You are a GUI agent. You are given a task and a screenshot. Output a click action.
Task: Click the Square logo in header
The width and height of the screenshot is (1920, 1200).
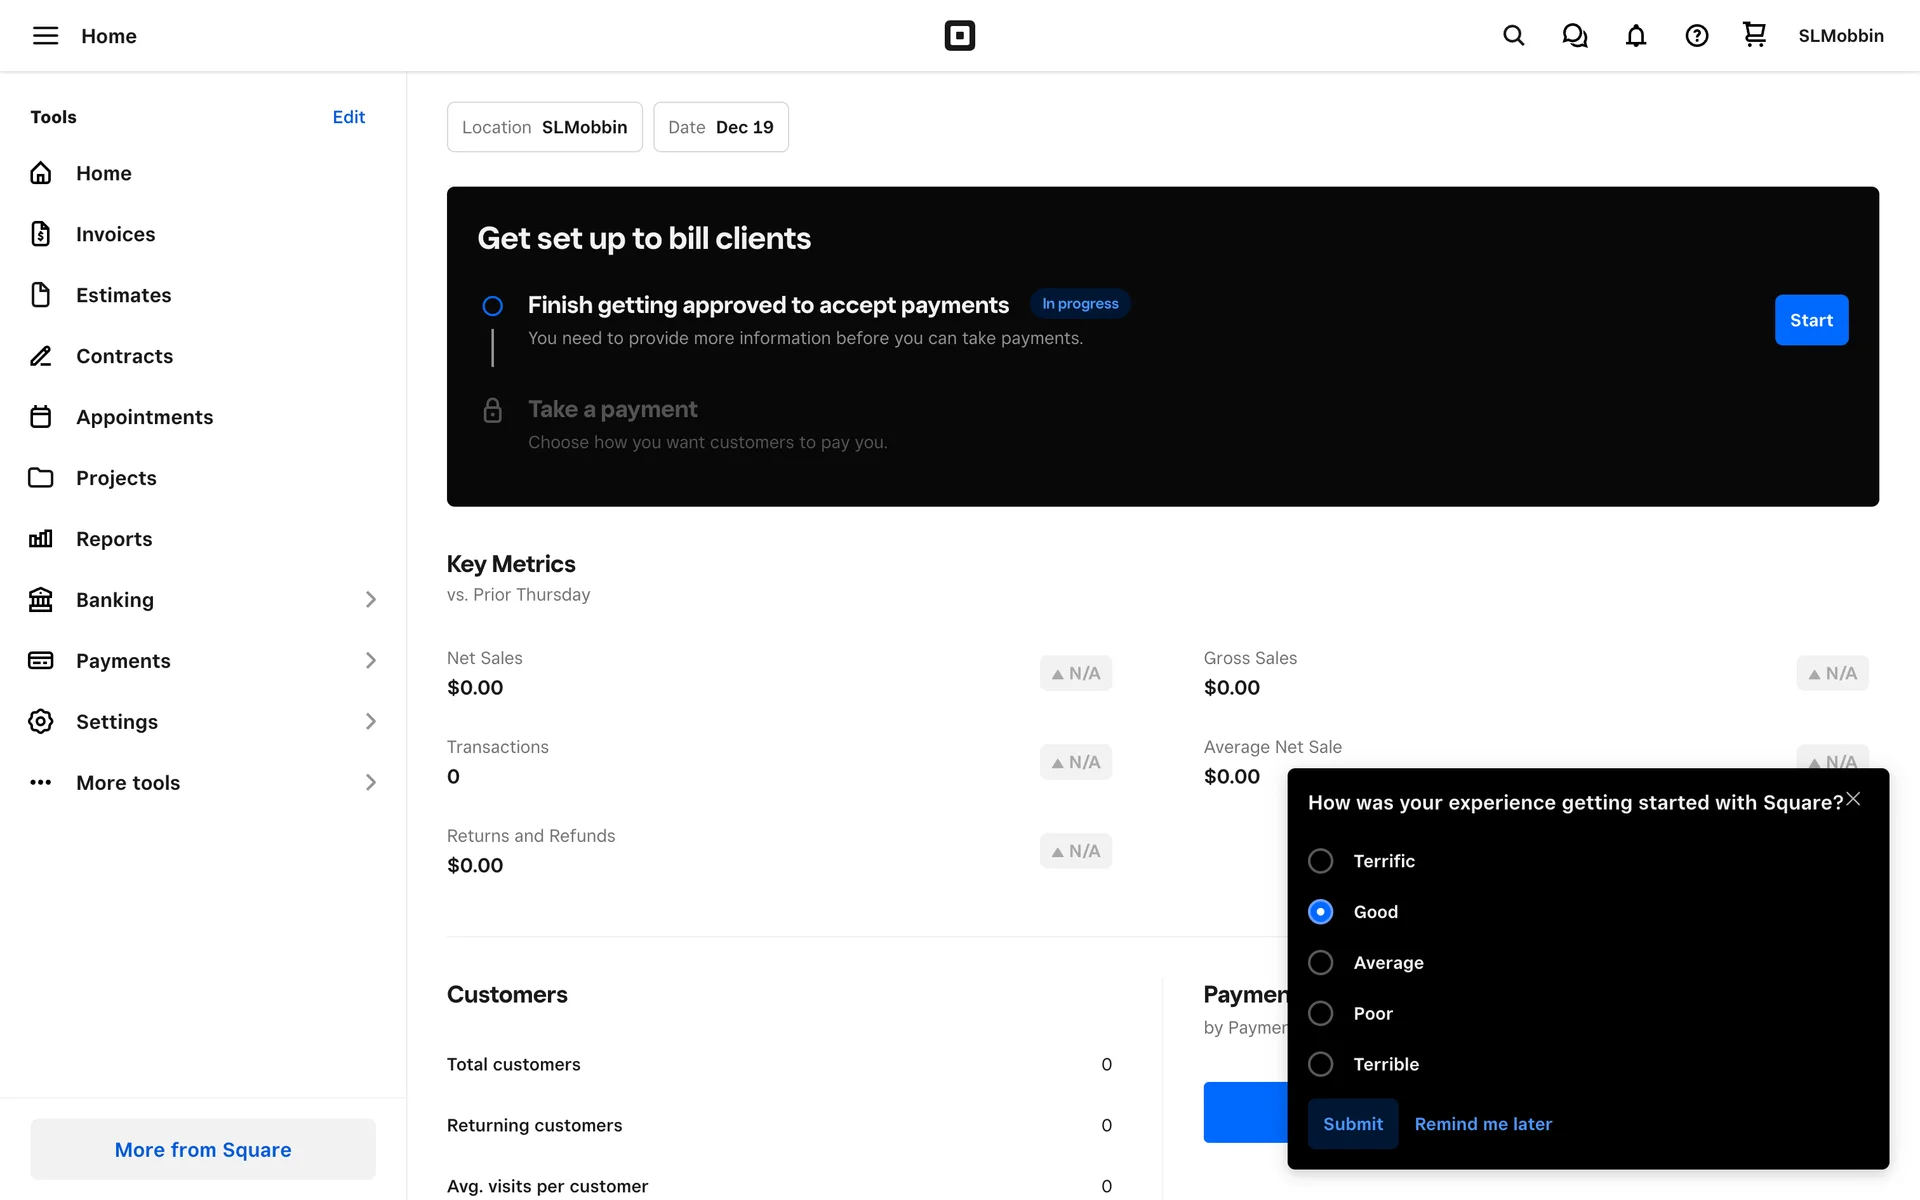[x=959, y=36]
